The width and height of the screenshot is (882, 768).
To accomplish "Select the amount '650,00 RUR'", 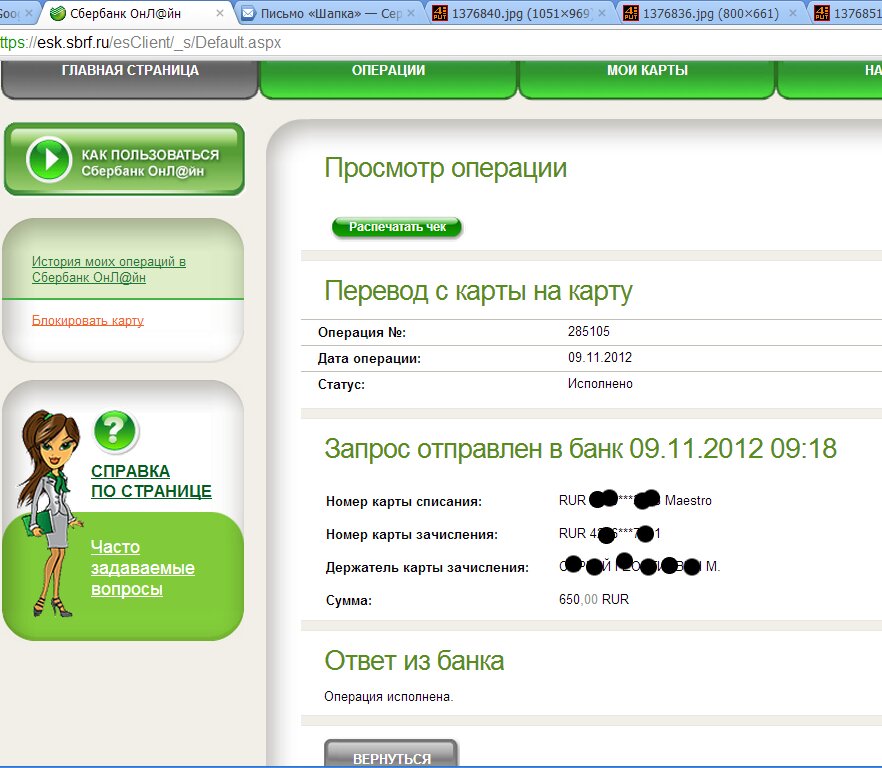I will (593, 600).
